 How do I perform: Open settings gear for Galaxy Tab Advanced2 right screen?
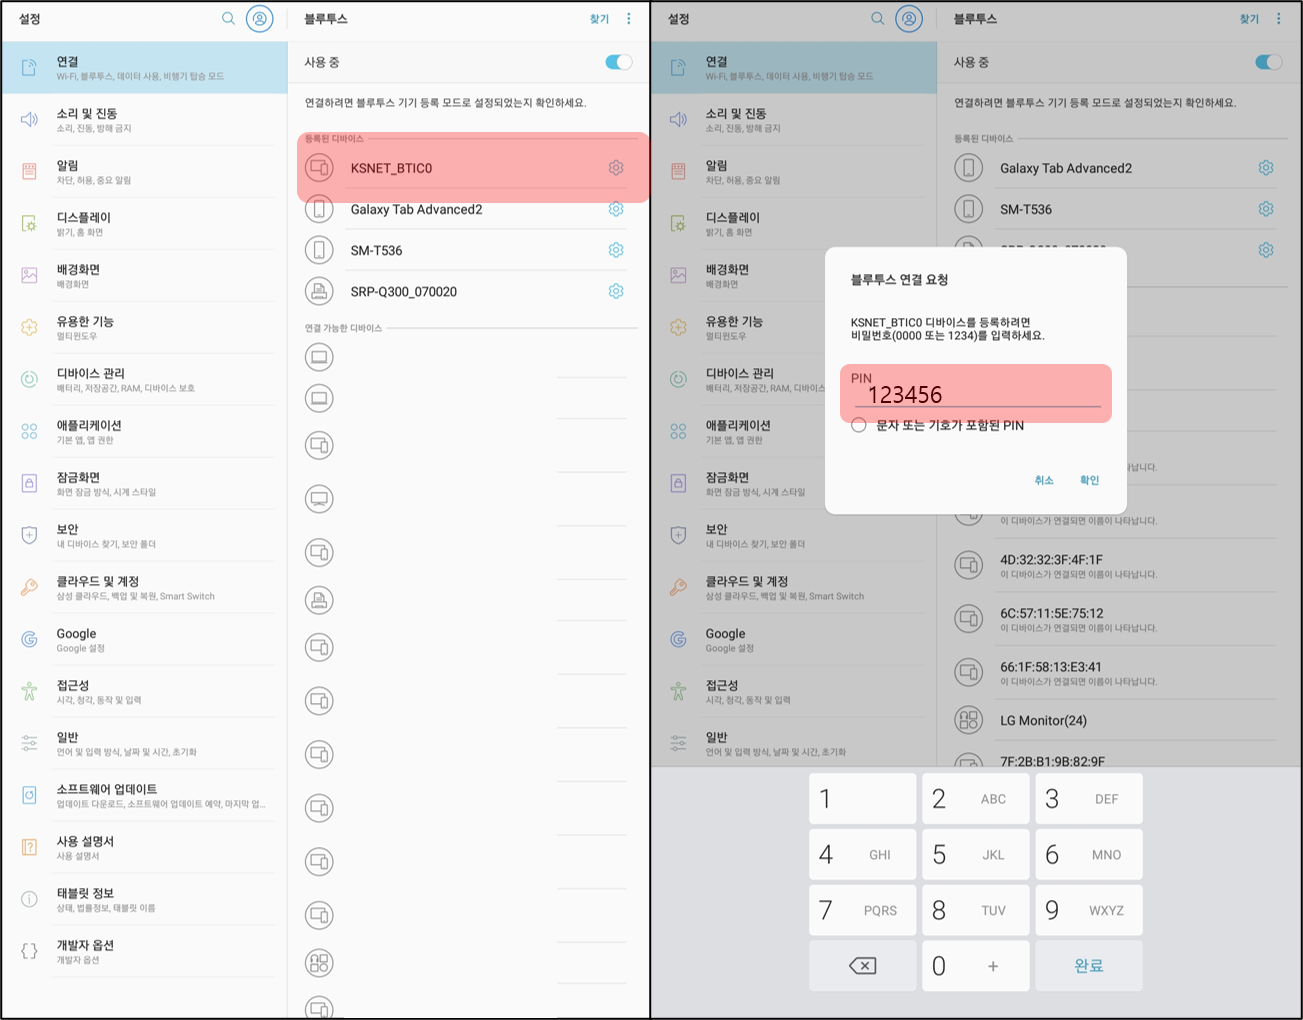click(x=1266, y=168)
